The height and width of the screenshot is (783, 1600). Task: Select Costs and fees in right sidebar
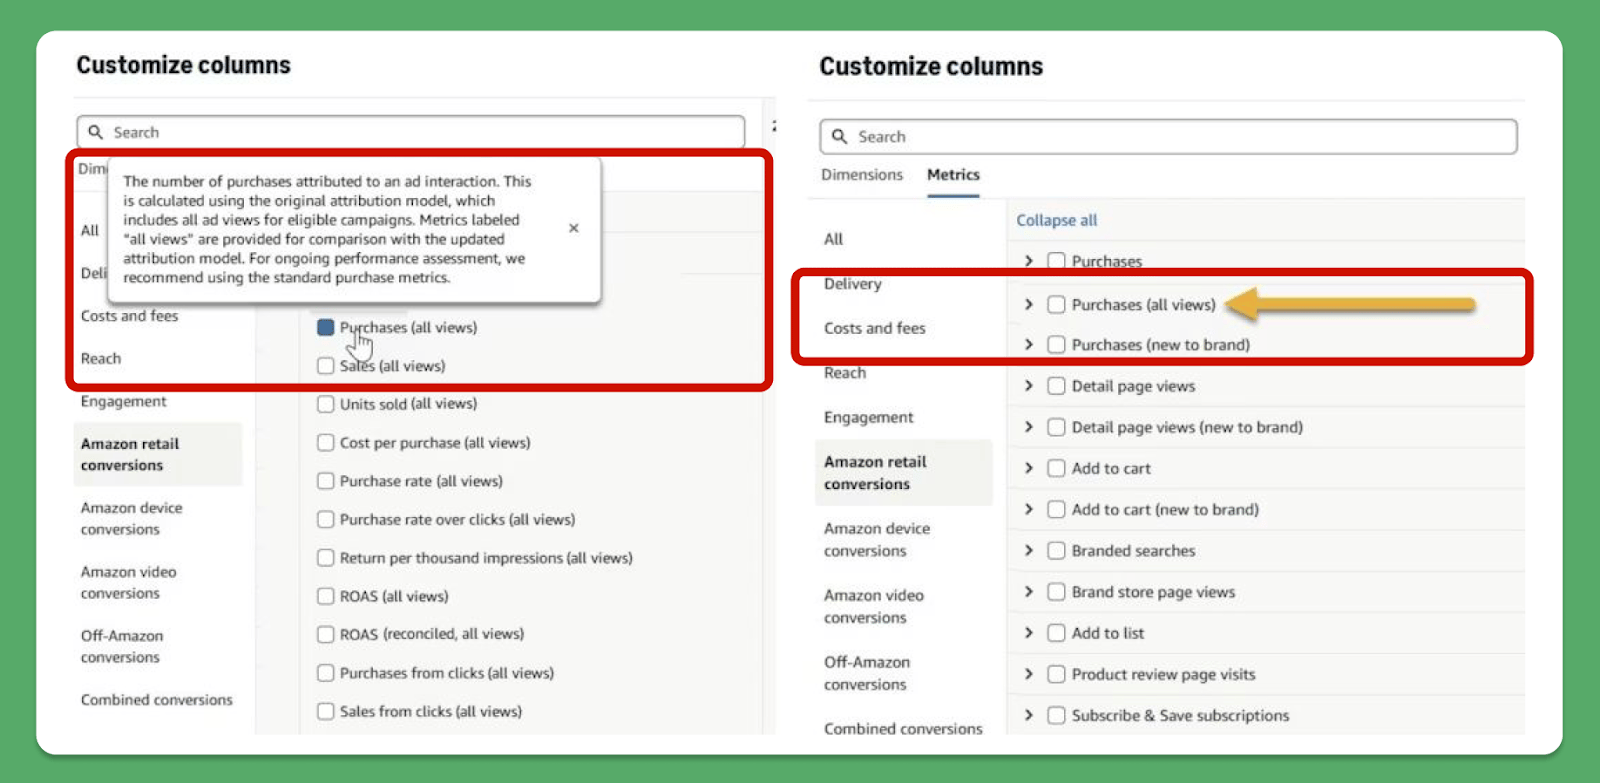pyautogui.click(x=875, y=328)
